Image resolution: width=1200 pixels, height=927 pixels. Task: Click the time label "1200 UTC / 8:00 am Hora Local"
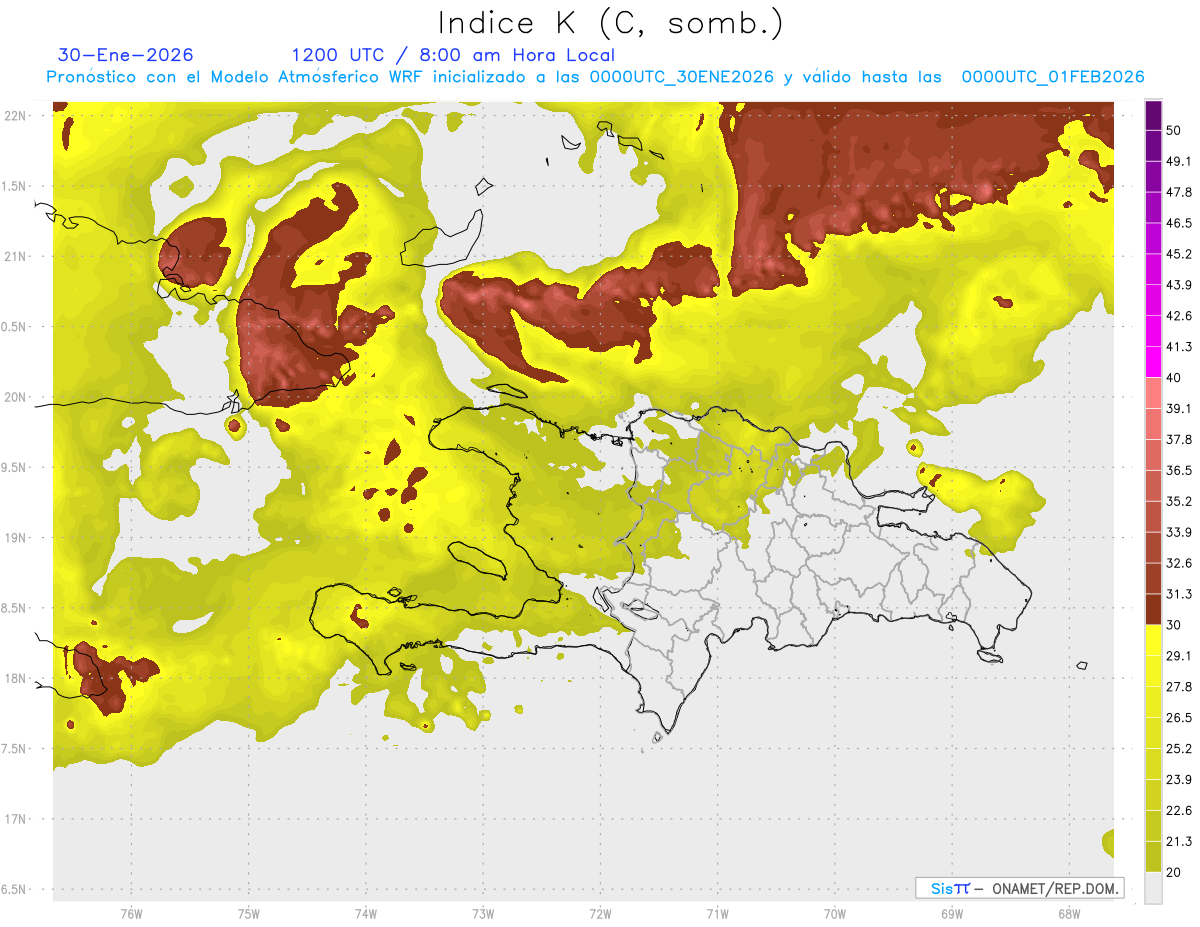pyautogui.click(x=453, y=55)
